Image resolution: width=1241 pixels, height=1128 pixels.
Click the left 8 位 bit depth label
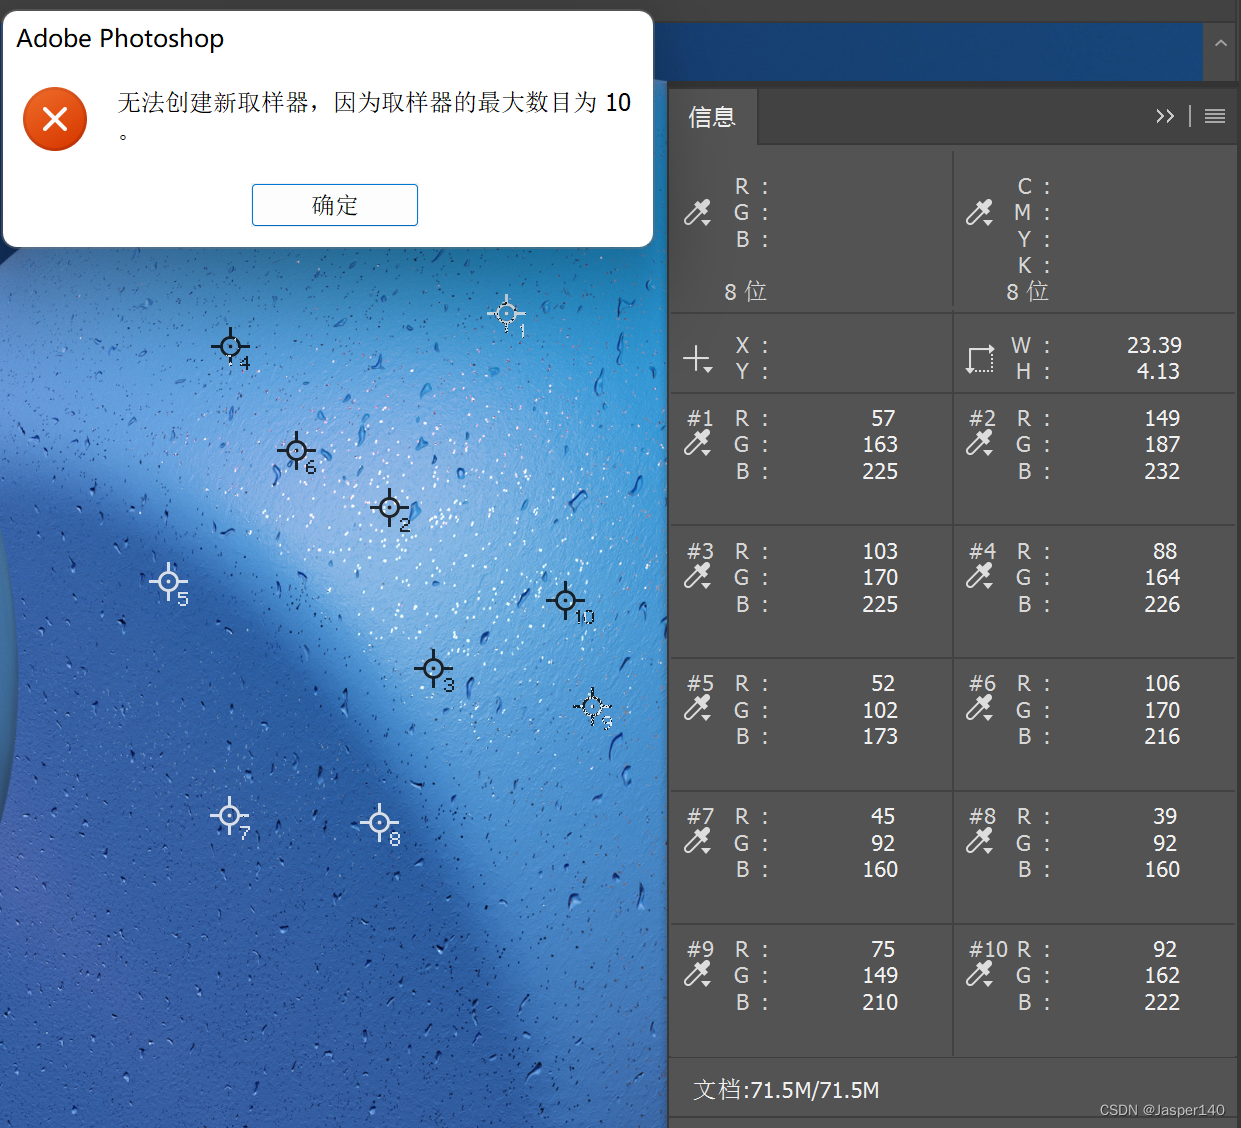click(x=745, y=291)
